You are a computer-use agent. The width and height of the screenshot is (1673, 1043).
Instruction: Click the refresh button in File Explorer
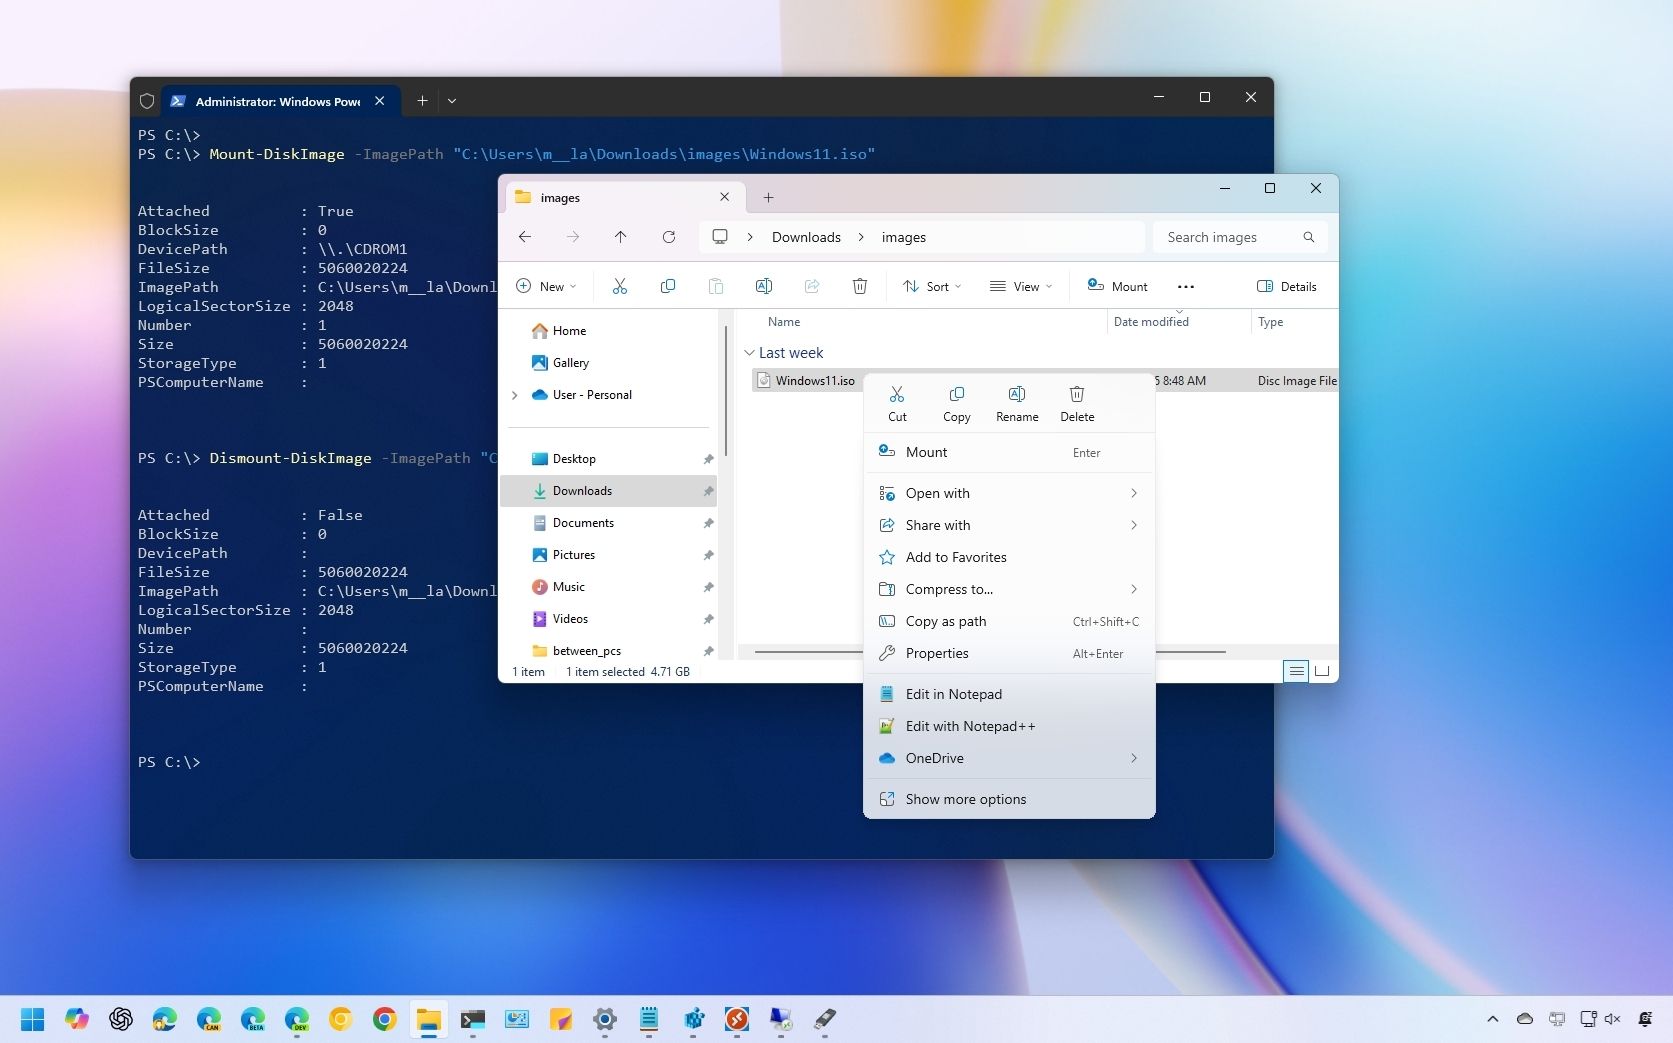[668, 237]
